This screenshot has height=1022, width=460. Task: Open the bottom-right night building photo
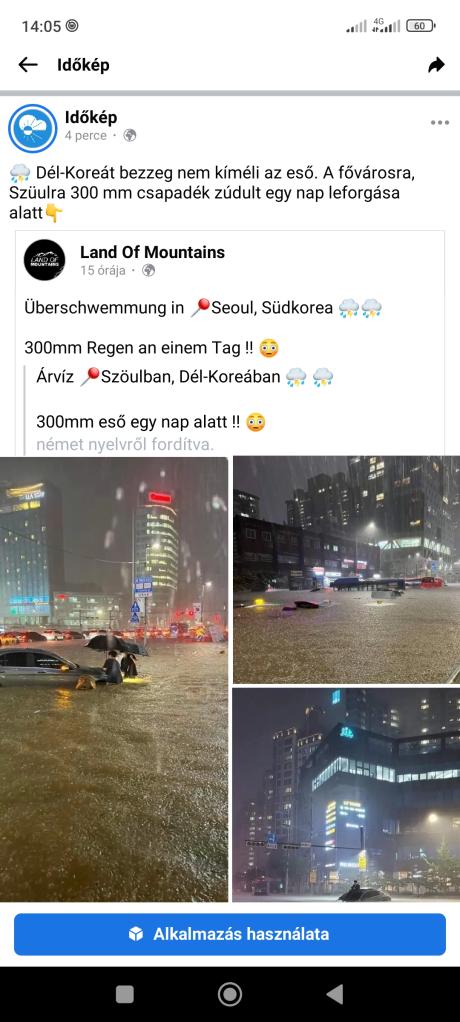click(347, 795)
